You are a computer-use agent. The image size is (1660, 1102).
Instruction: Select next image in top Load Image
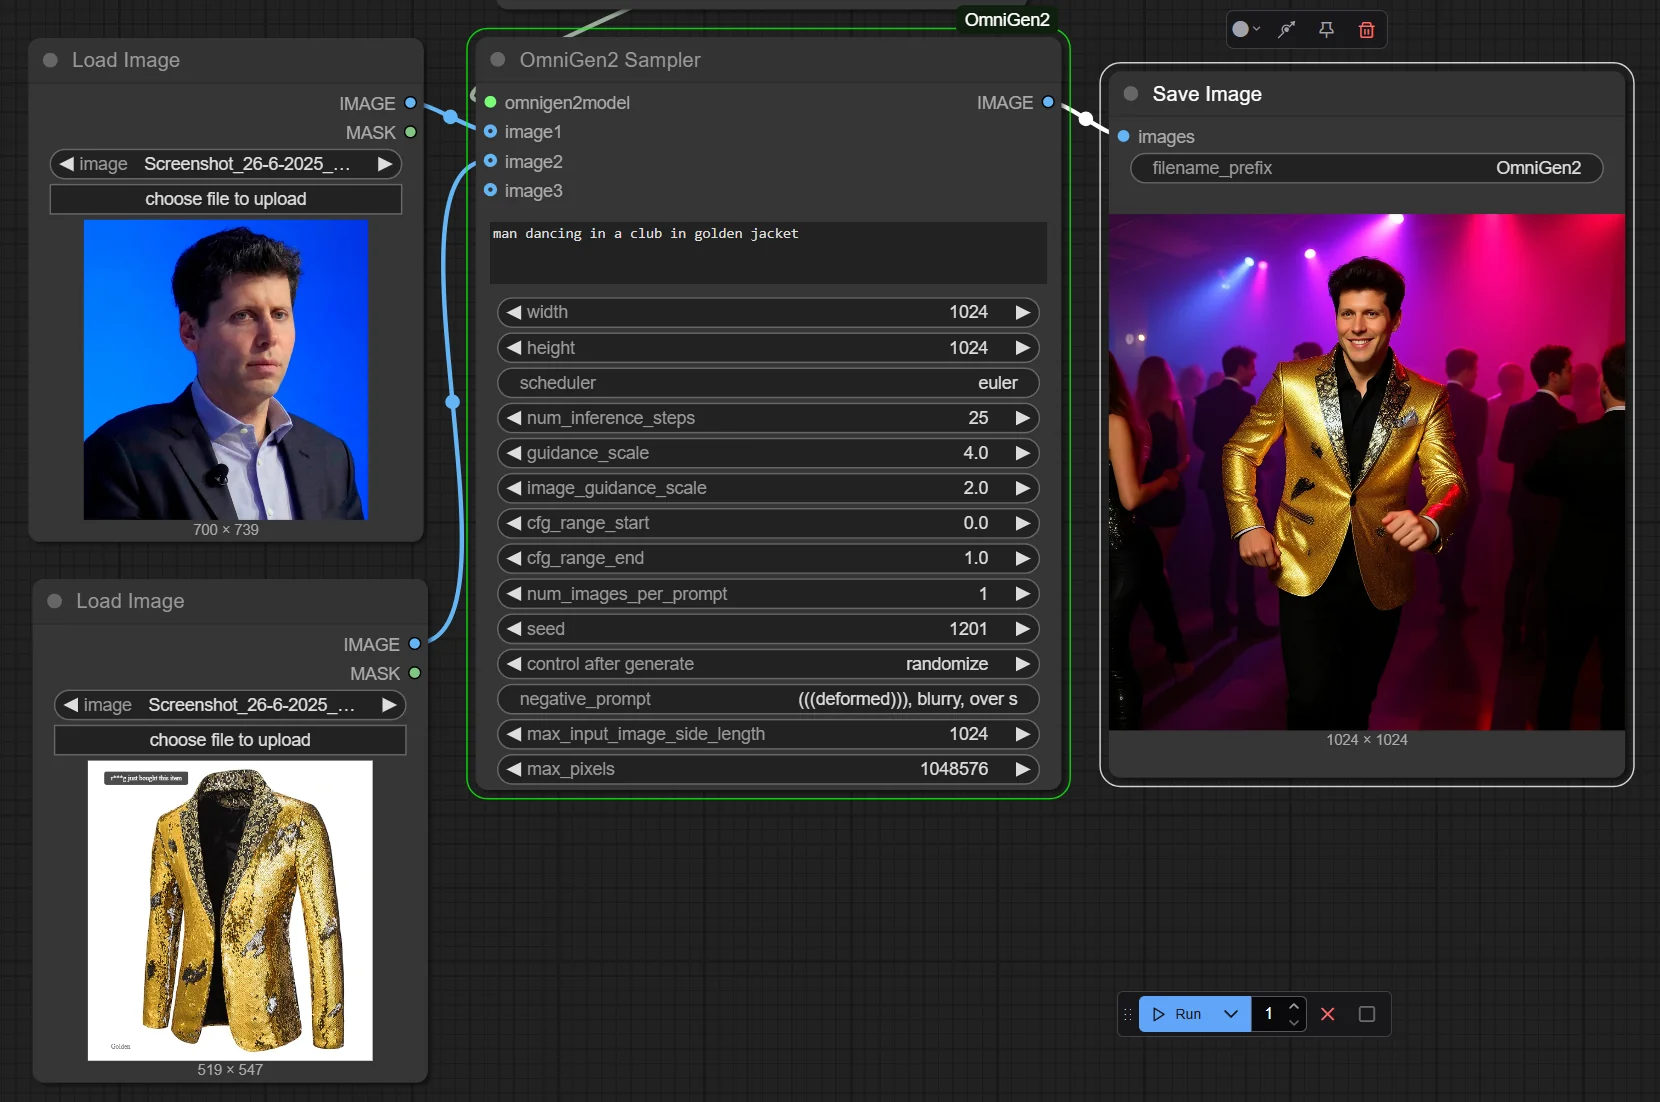click(385, 164)
